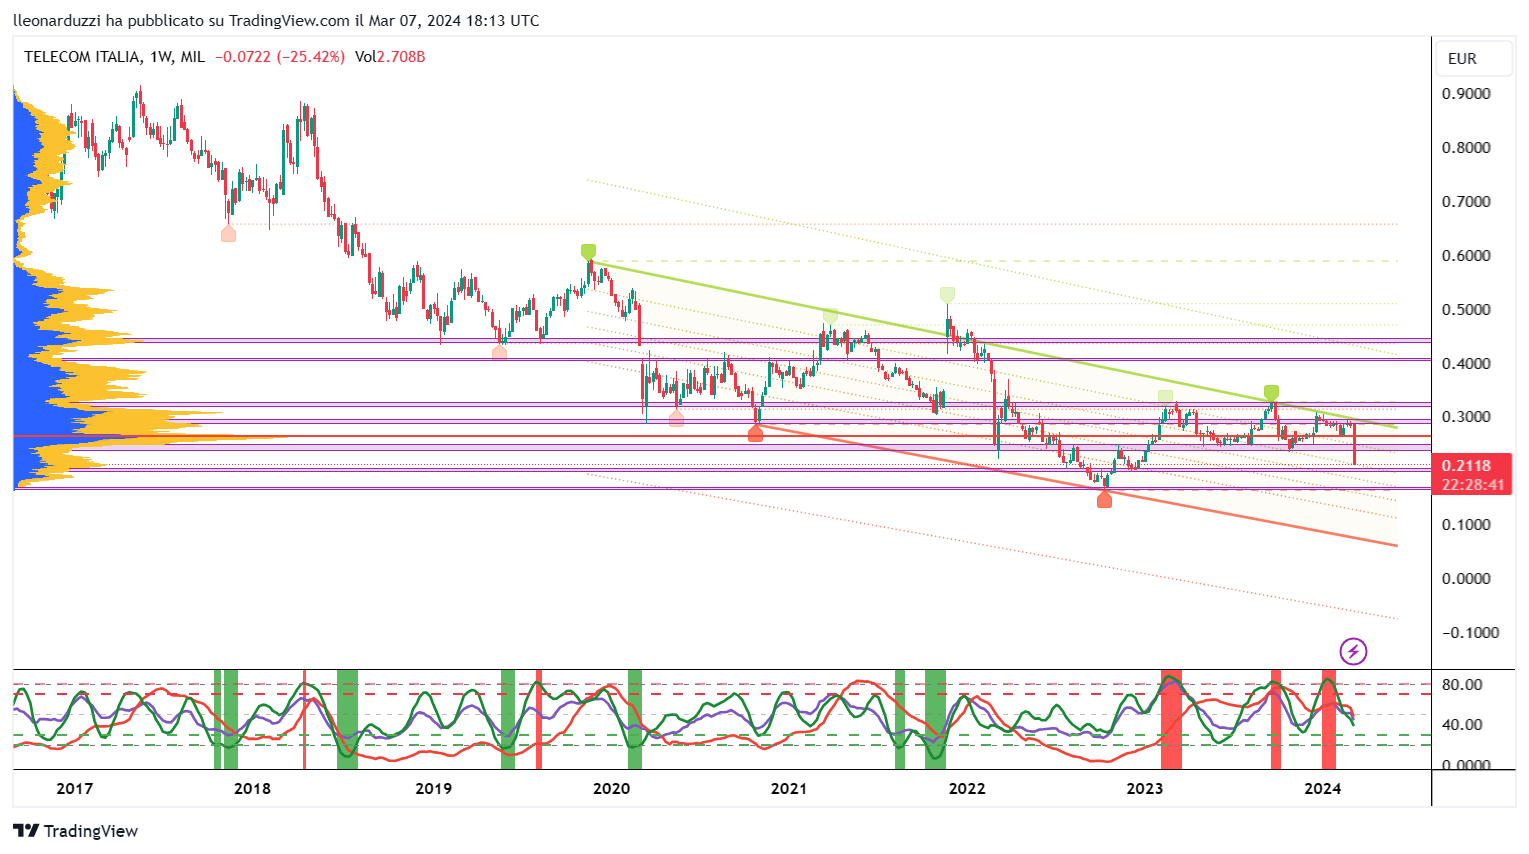Screen dimensions: 1529x854
Task: Click the light green marker at early 2021 high
Action: [830, 316]
